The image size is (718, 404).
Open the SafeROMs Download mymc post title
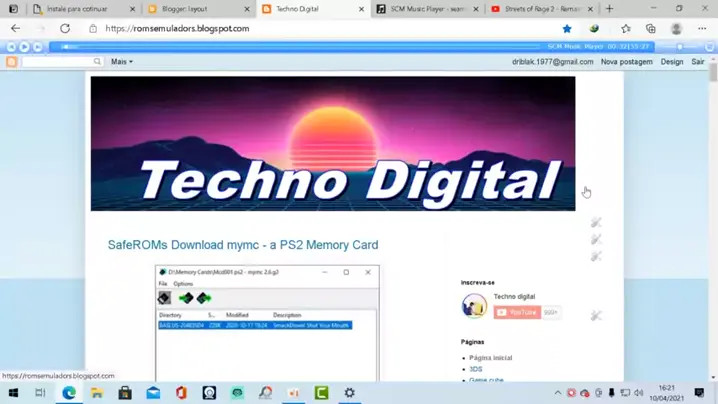tap(243, 245)
